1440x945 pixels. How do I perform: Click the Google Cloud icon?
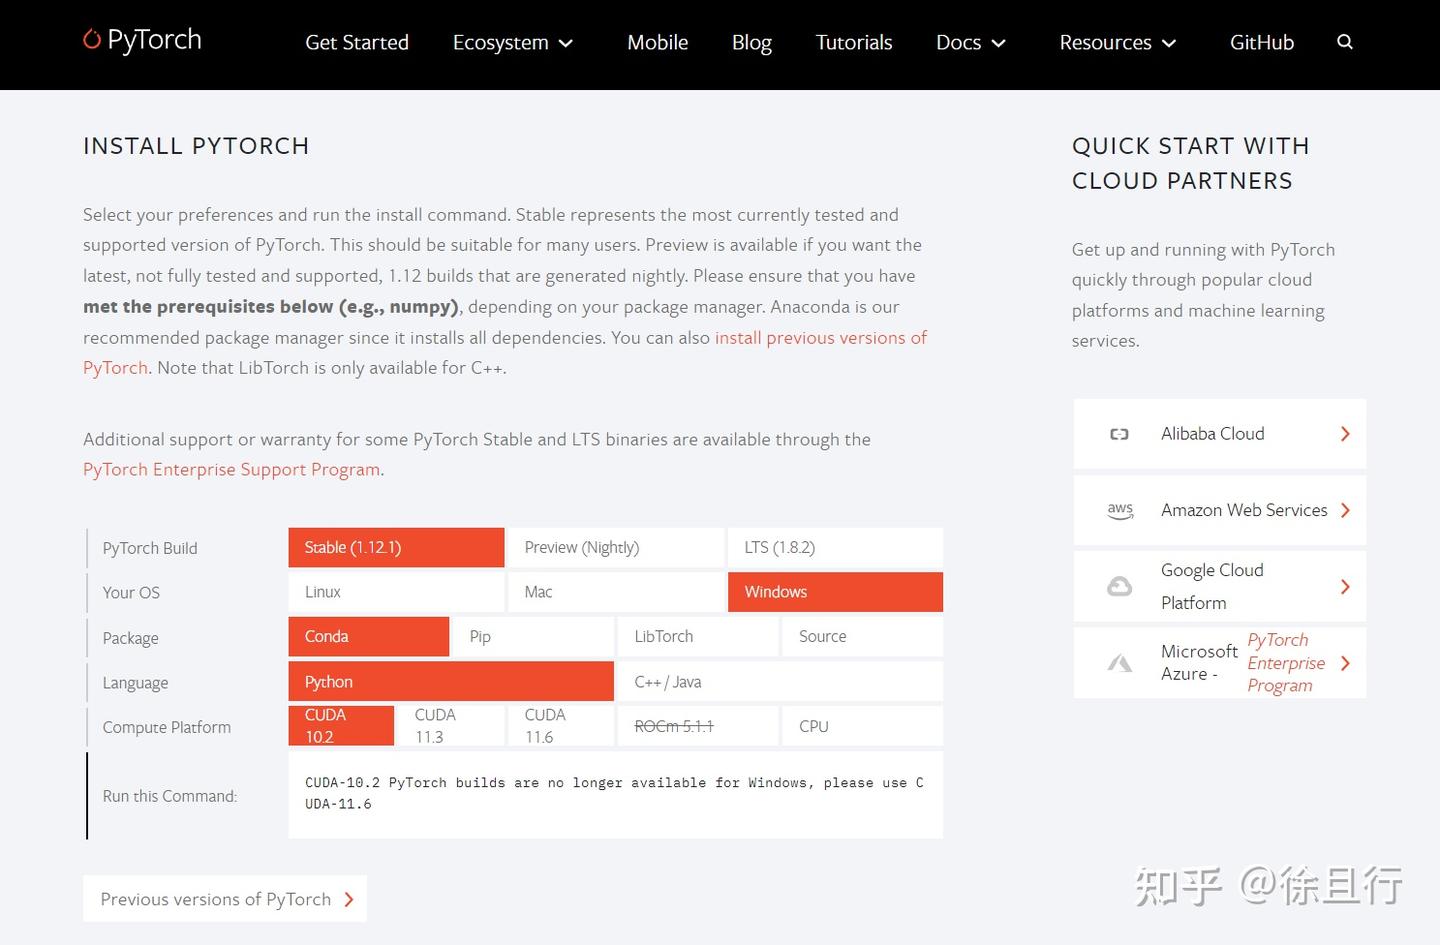(x=1119, y=586)
